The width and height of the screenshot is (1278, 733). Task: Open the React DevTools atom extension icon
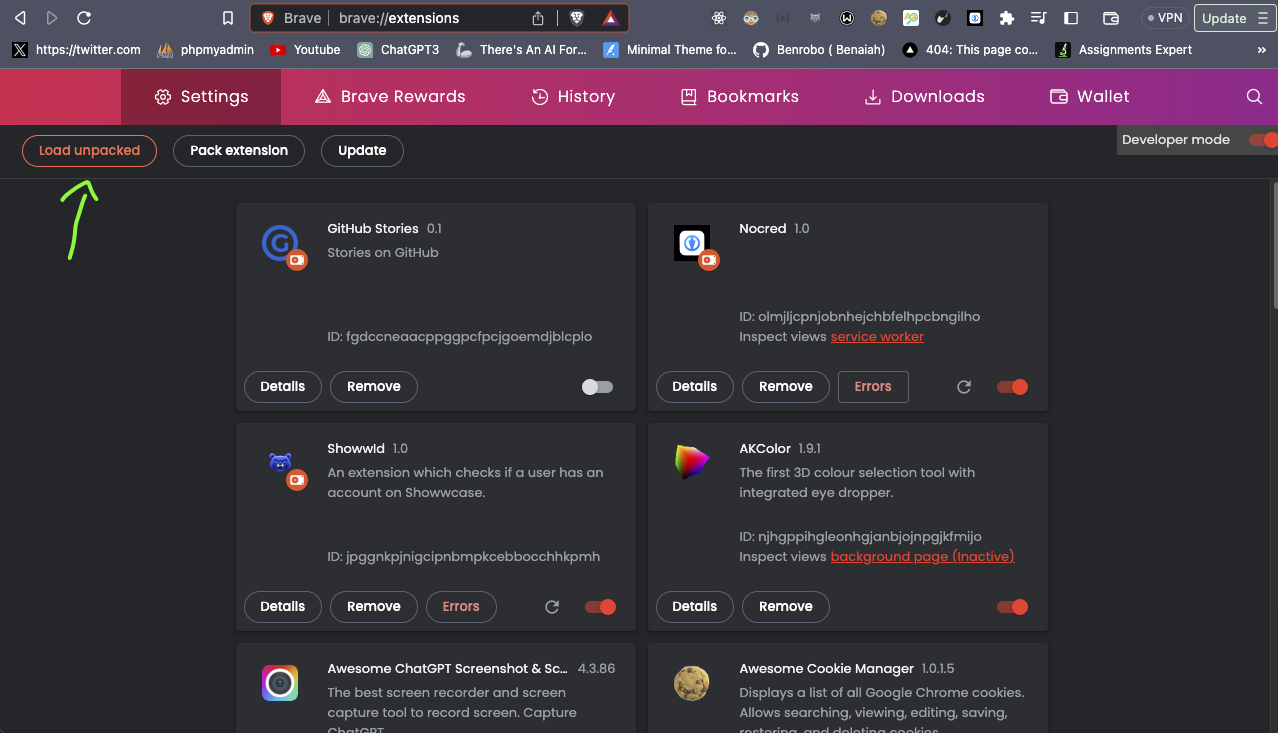(x=719, y=18)
